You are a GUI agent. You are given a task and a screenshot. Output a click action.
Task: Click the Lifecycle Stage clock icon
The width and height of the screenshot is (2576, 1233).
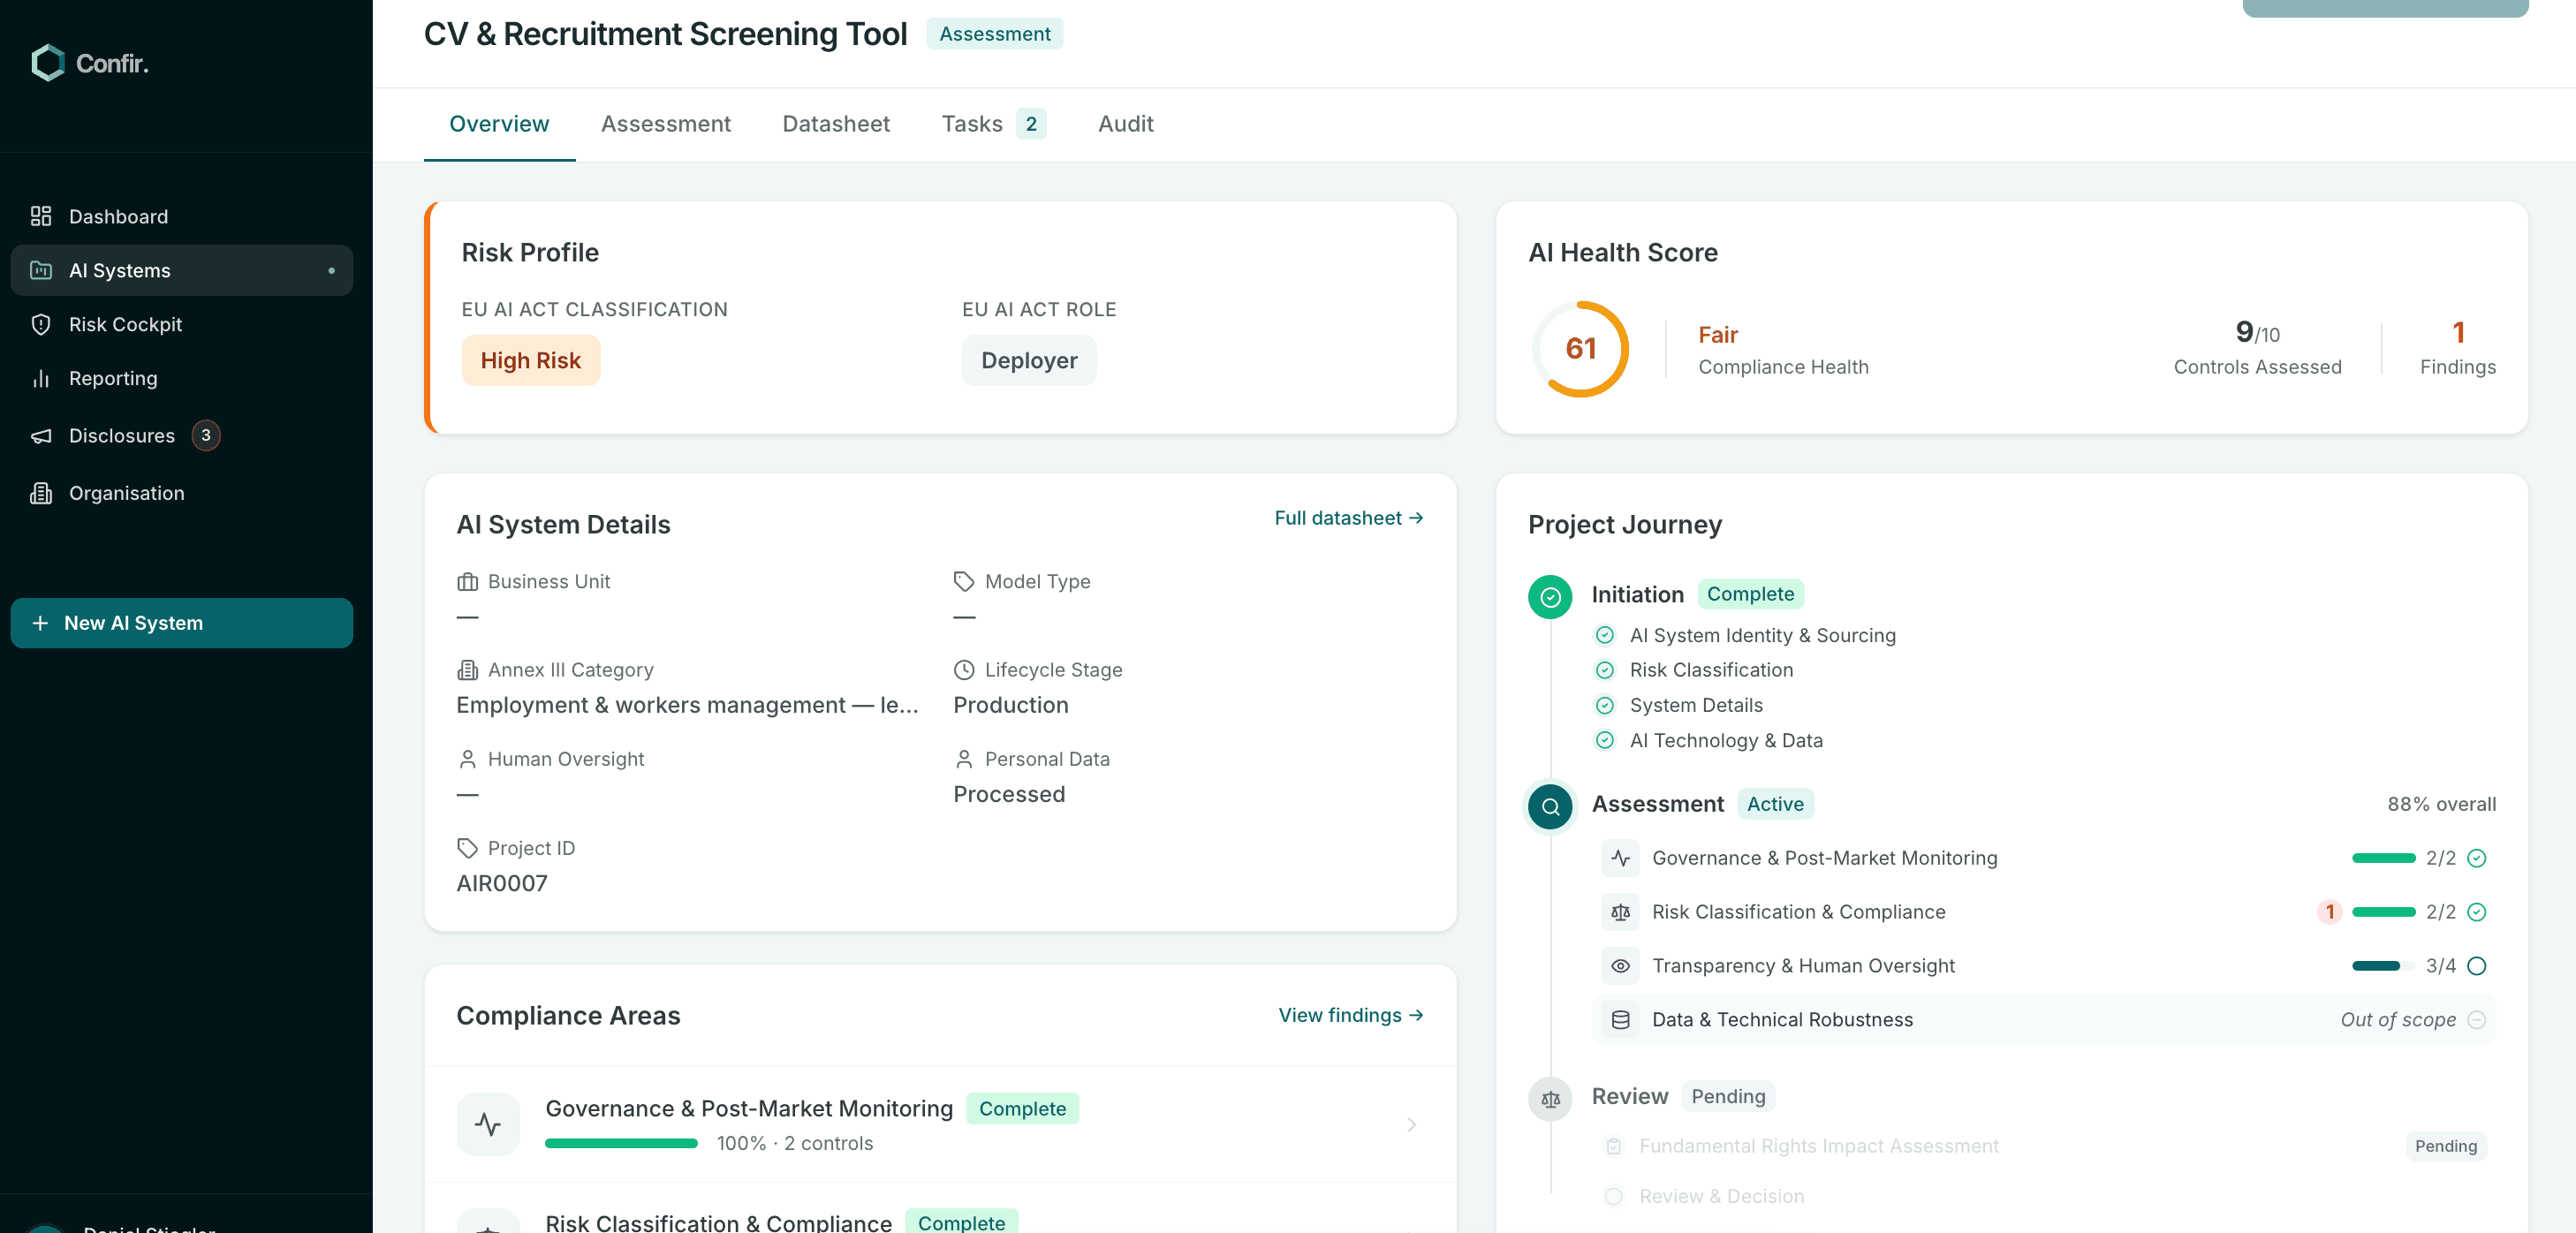click(964, 670)
